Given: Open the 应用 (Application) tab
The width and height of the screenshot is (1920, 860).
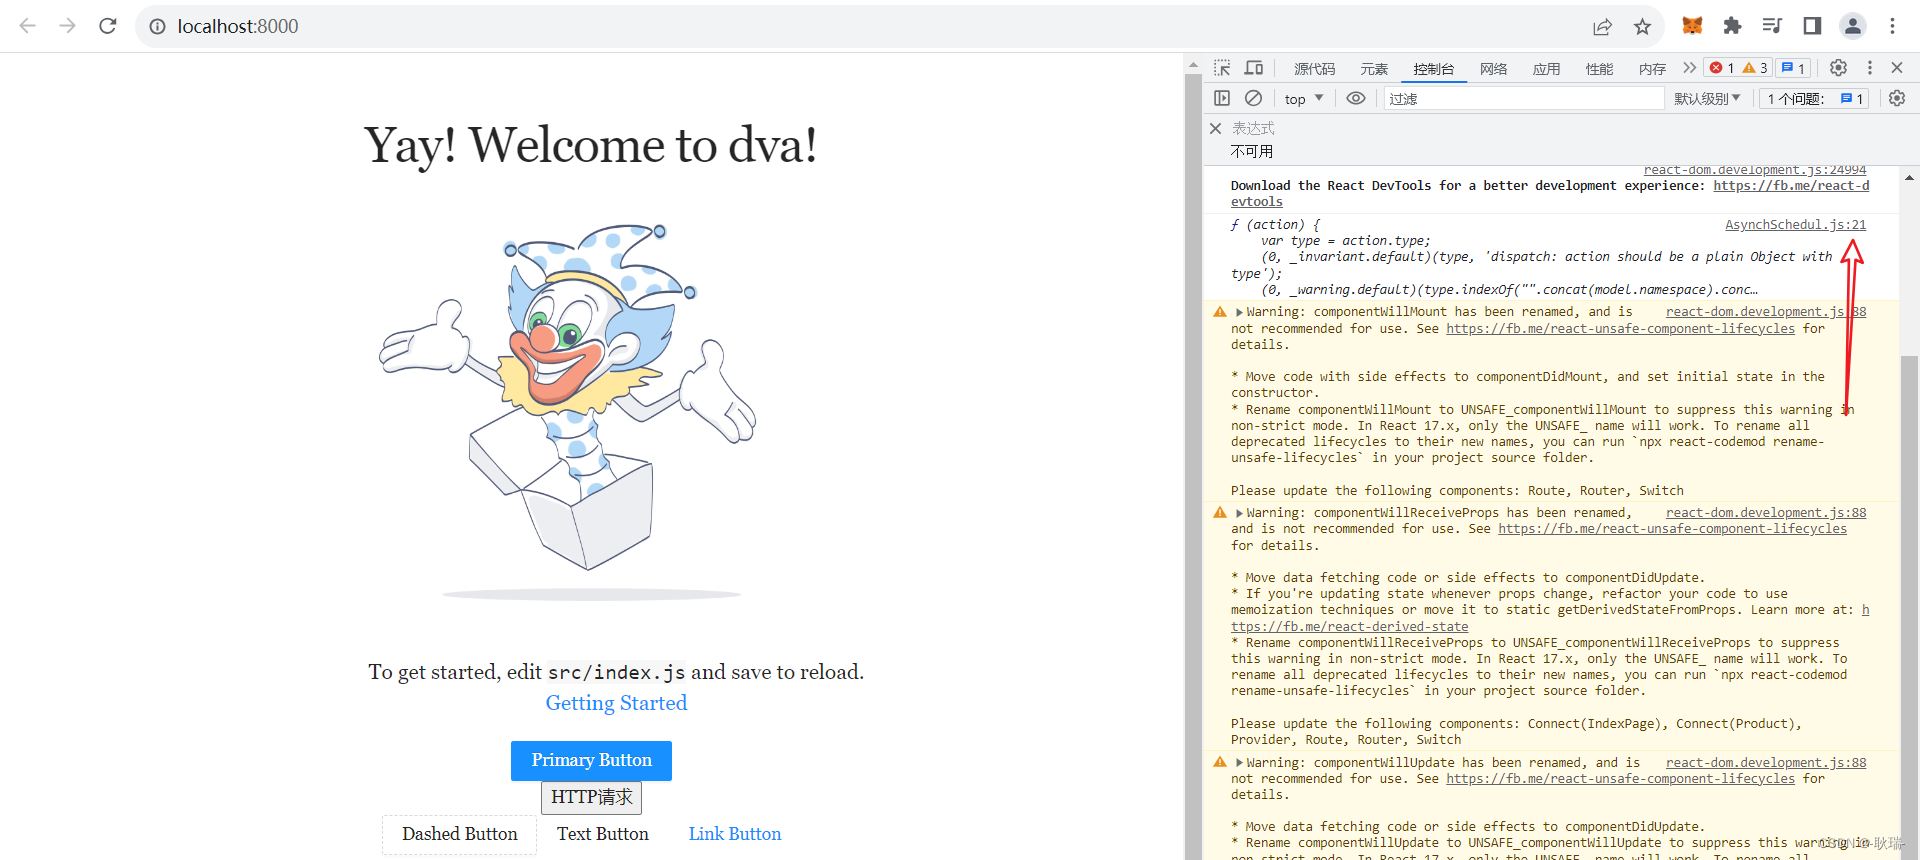Looking at the screenshot, I should 1546,69.
